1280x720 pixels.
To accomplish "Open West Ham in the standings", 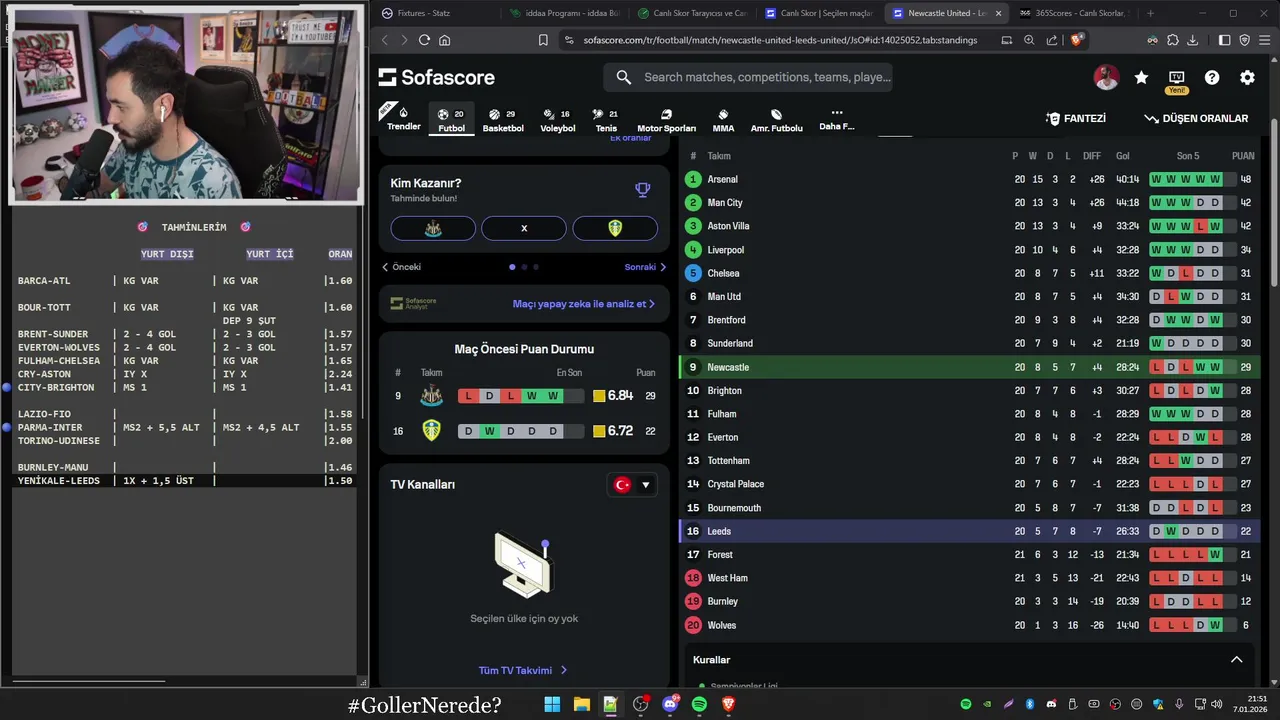I will (x=969, y=578).
